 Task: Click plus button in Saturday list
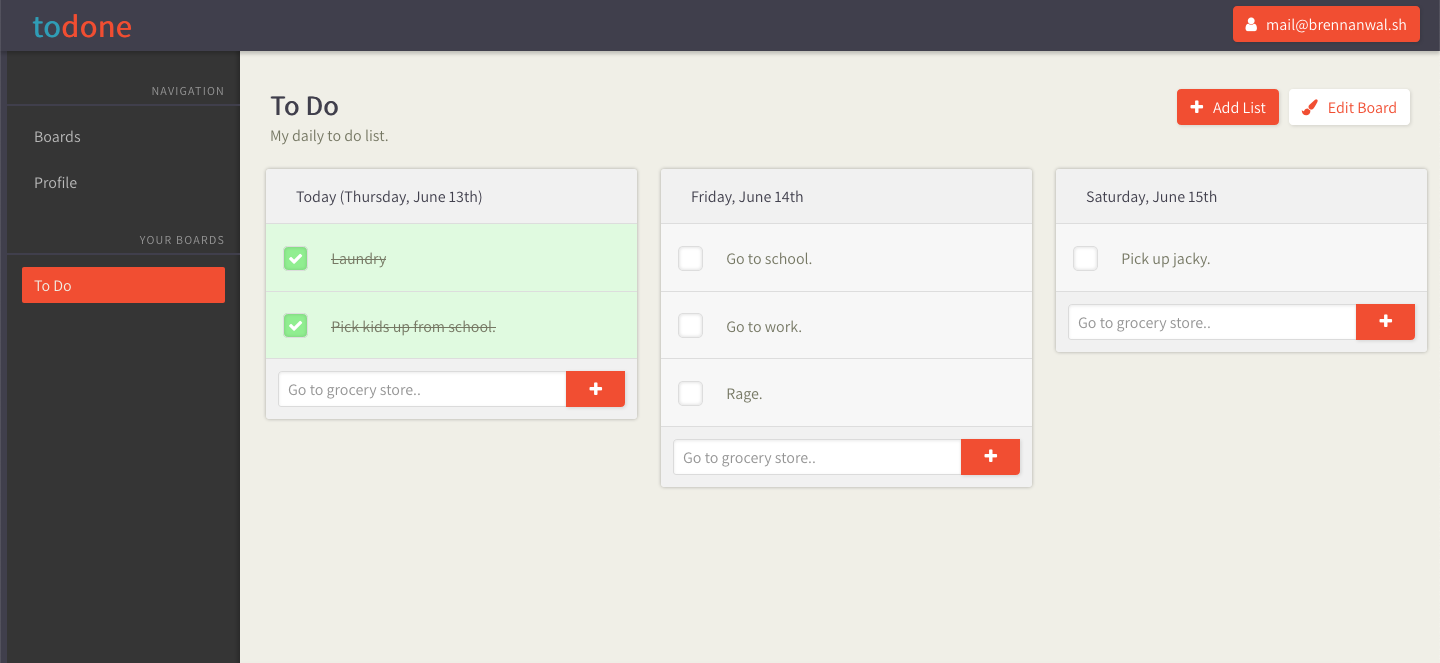pos(1385,322)
